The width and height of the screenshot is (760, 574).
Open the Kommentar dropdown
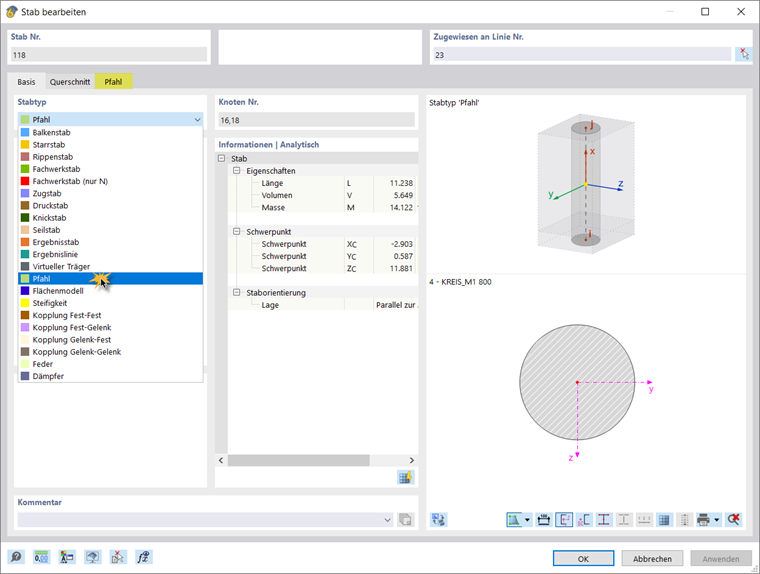coord(387,520)
